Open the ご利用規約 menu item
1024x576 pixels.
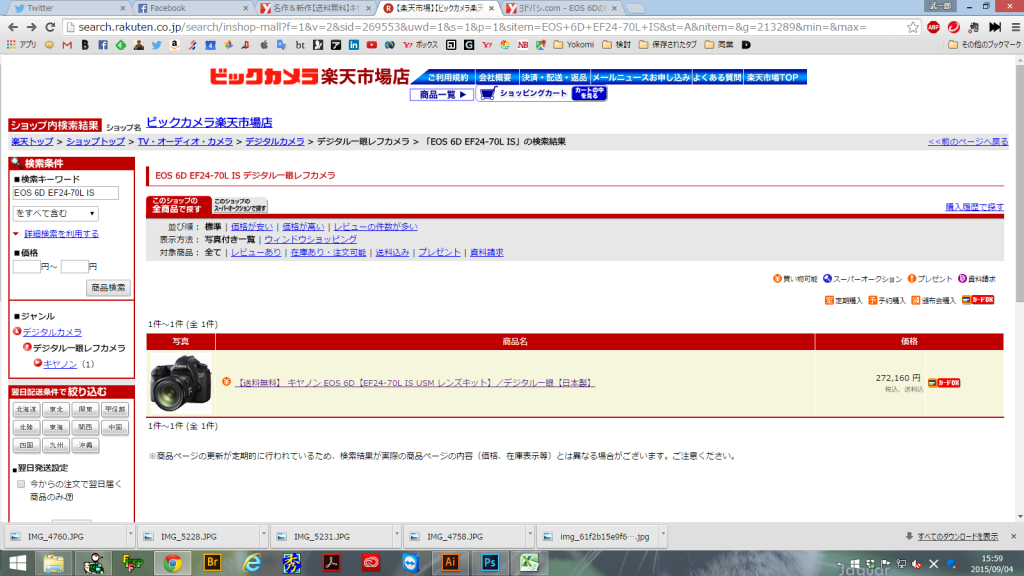coord(447,77)
